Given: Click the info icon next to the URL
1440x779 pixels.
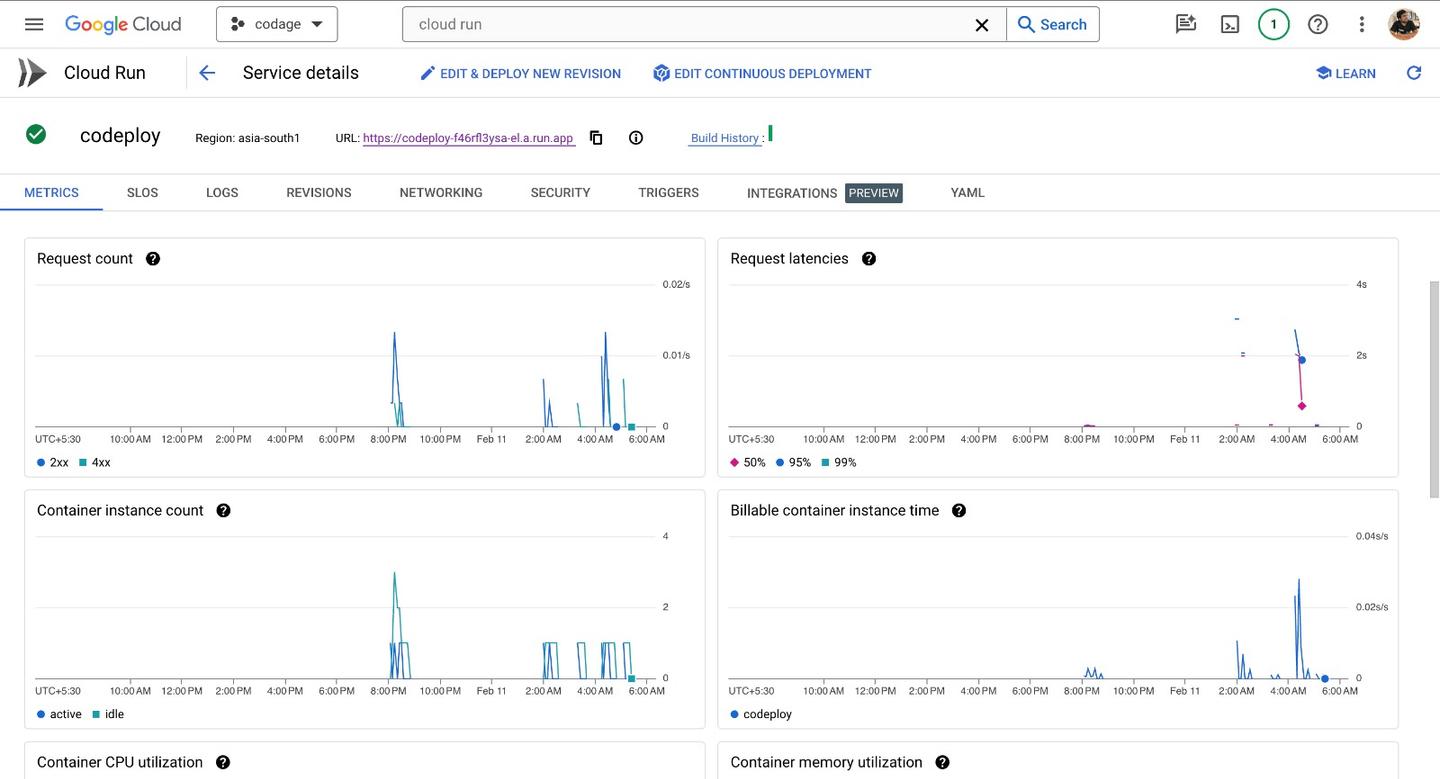Looking at the screenshot, I should [636, 138].
